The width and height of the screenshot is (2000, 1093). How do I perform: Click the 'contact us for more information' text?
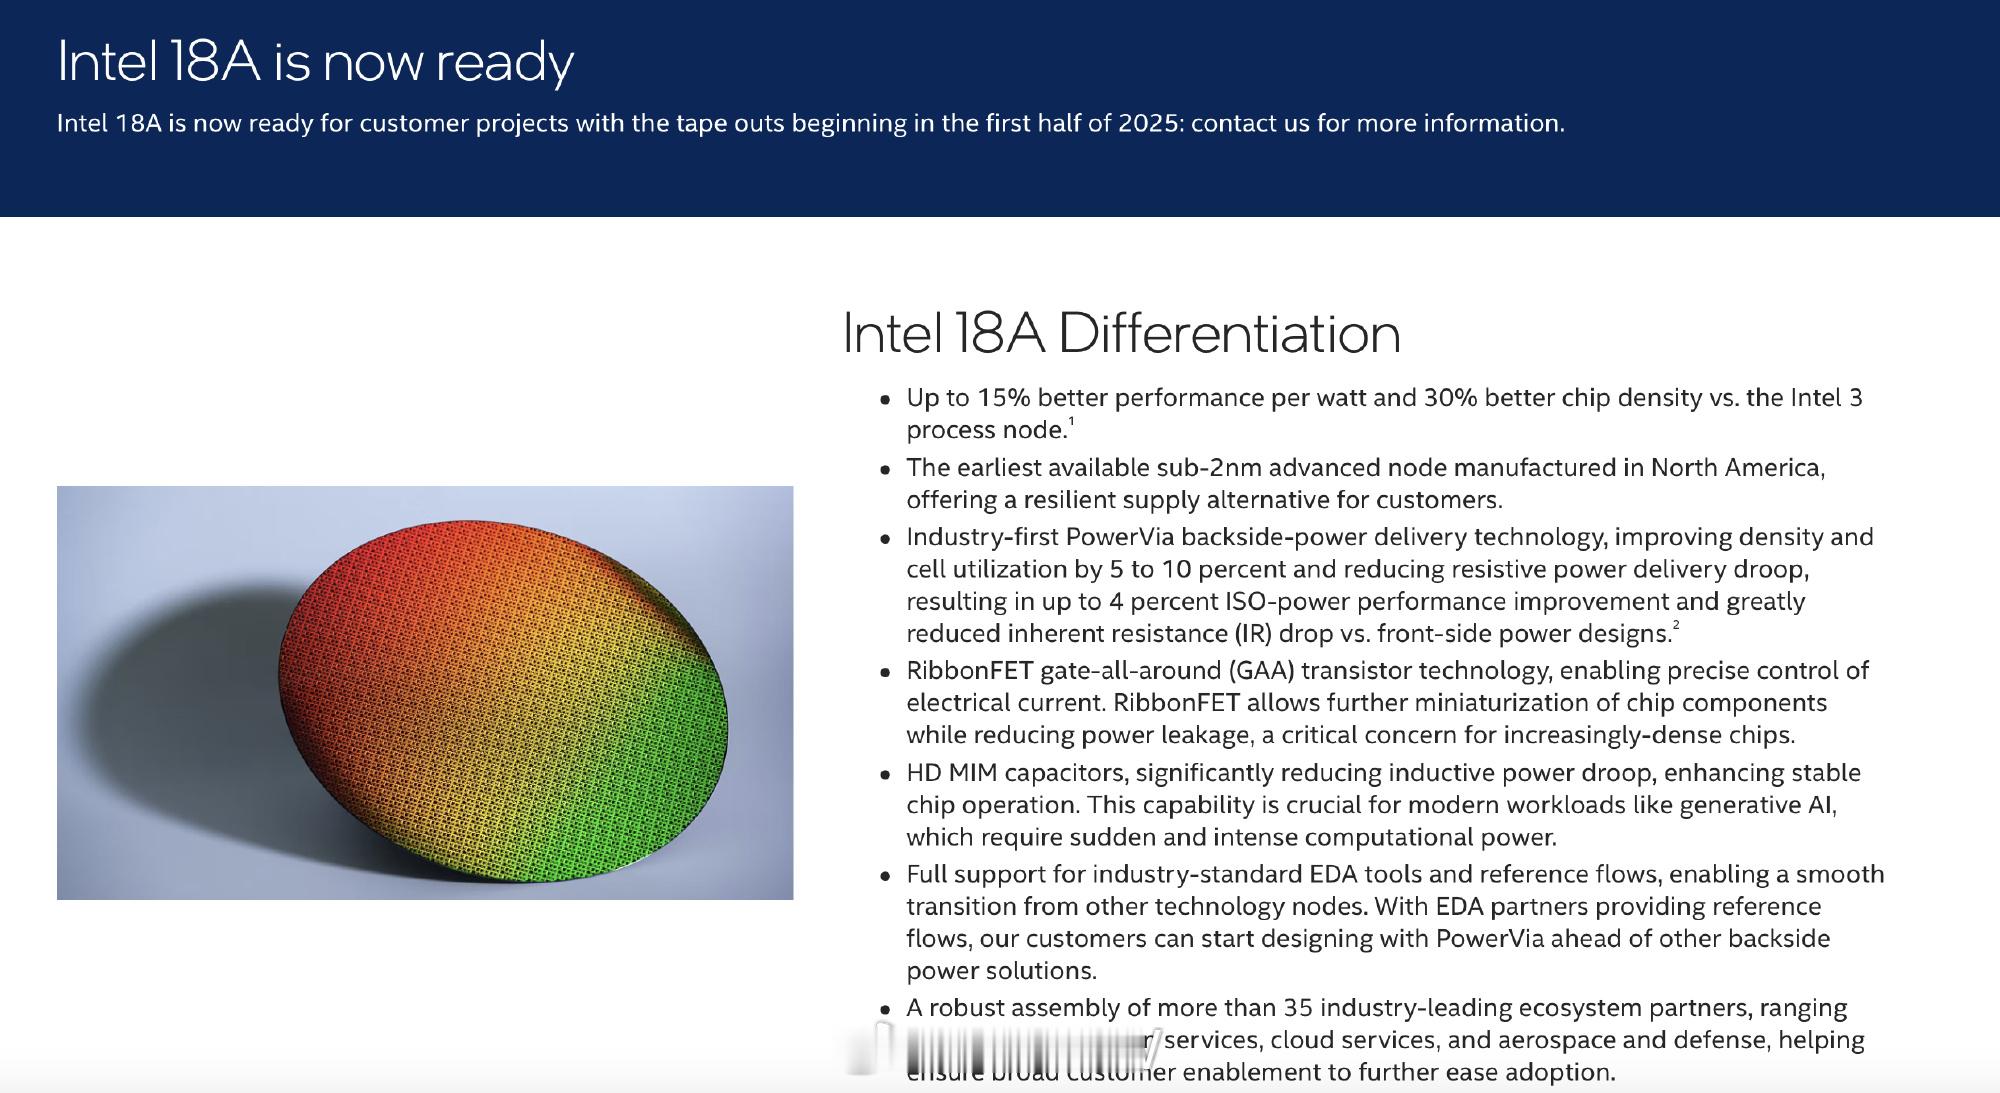(1376, 123)
